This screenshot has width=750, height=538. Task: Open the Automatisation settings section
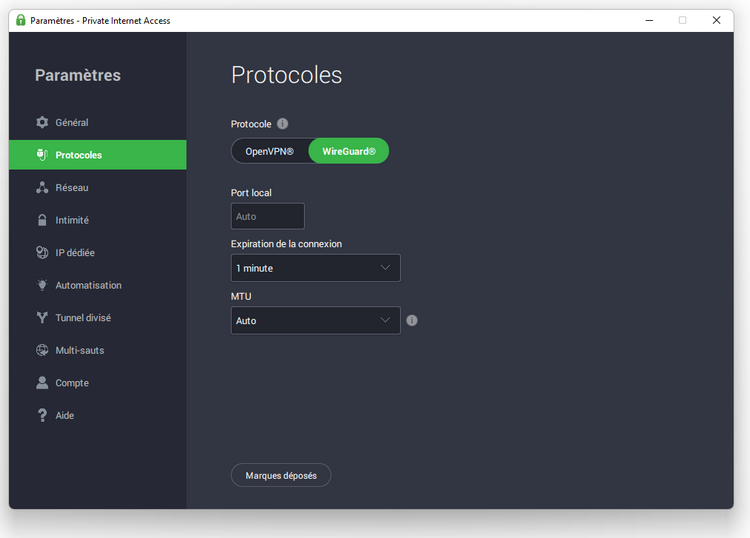pos(98,285)
